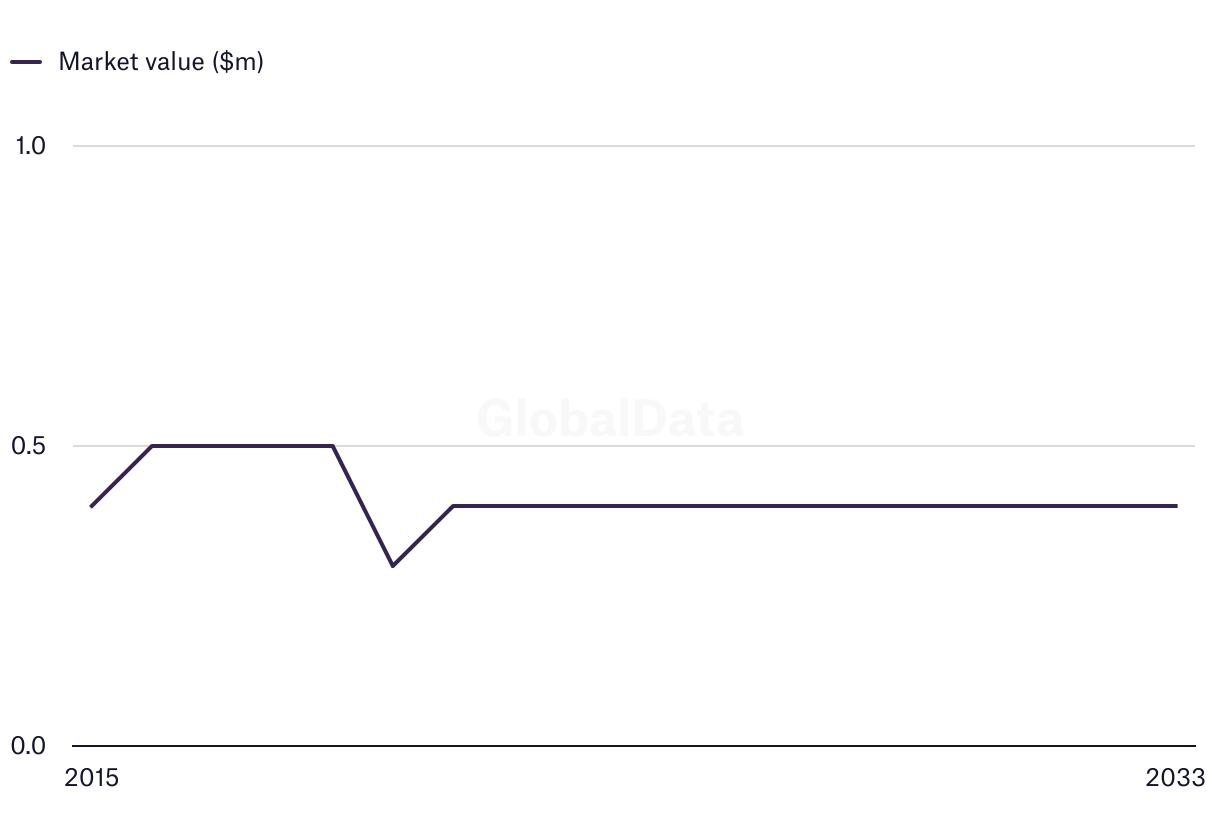This screenshot has height=836, width=1220.
Task: Click the middle of the 0.5 plateau segment
Action: pyautogui.click(x=242, y=446)
